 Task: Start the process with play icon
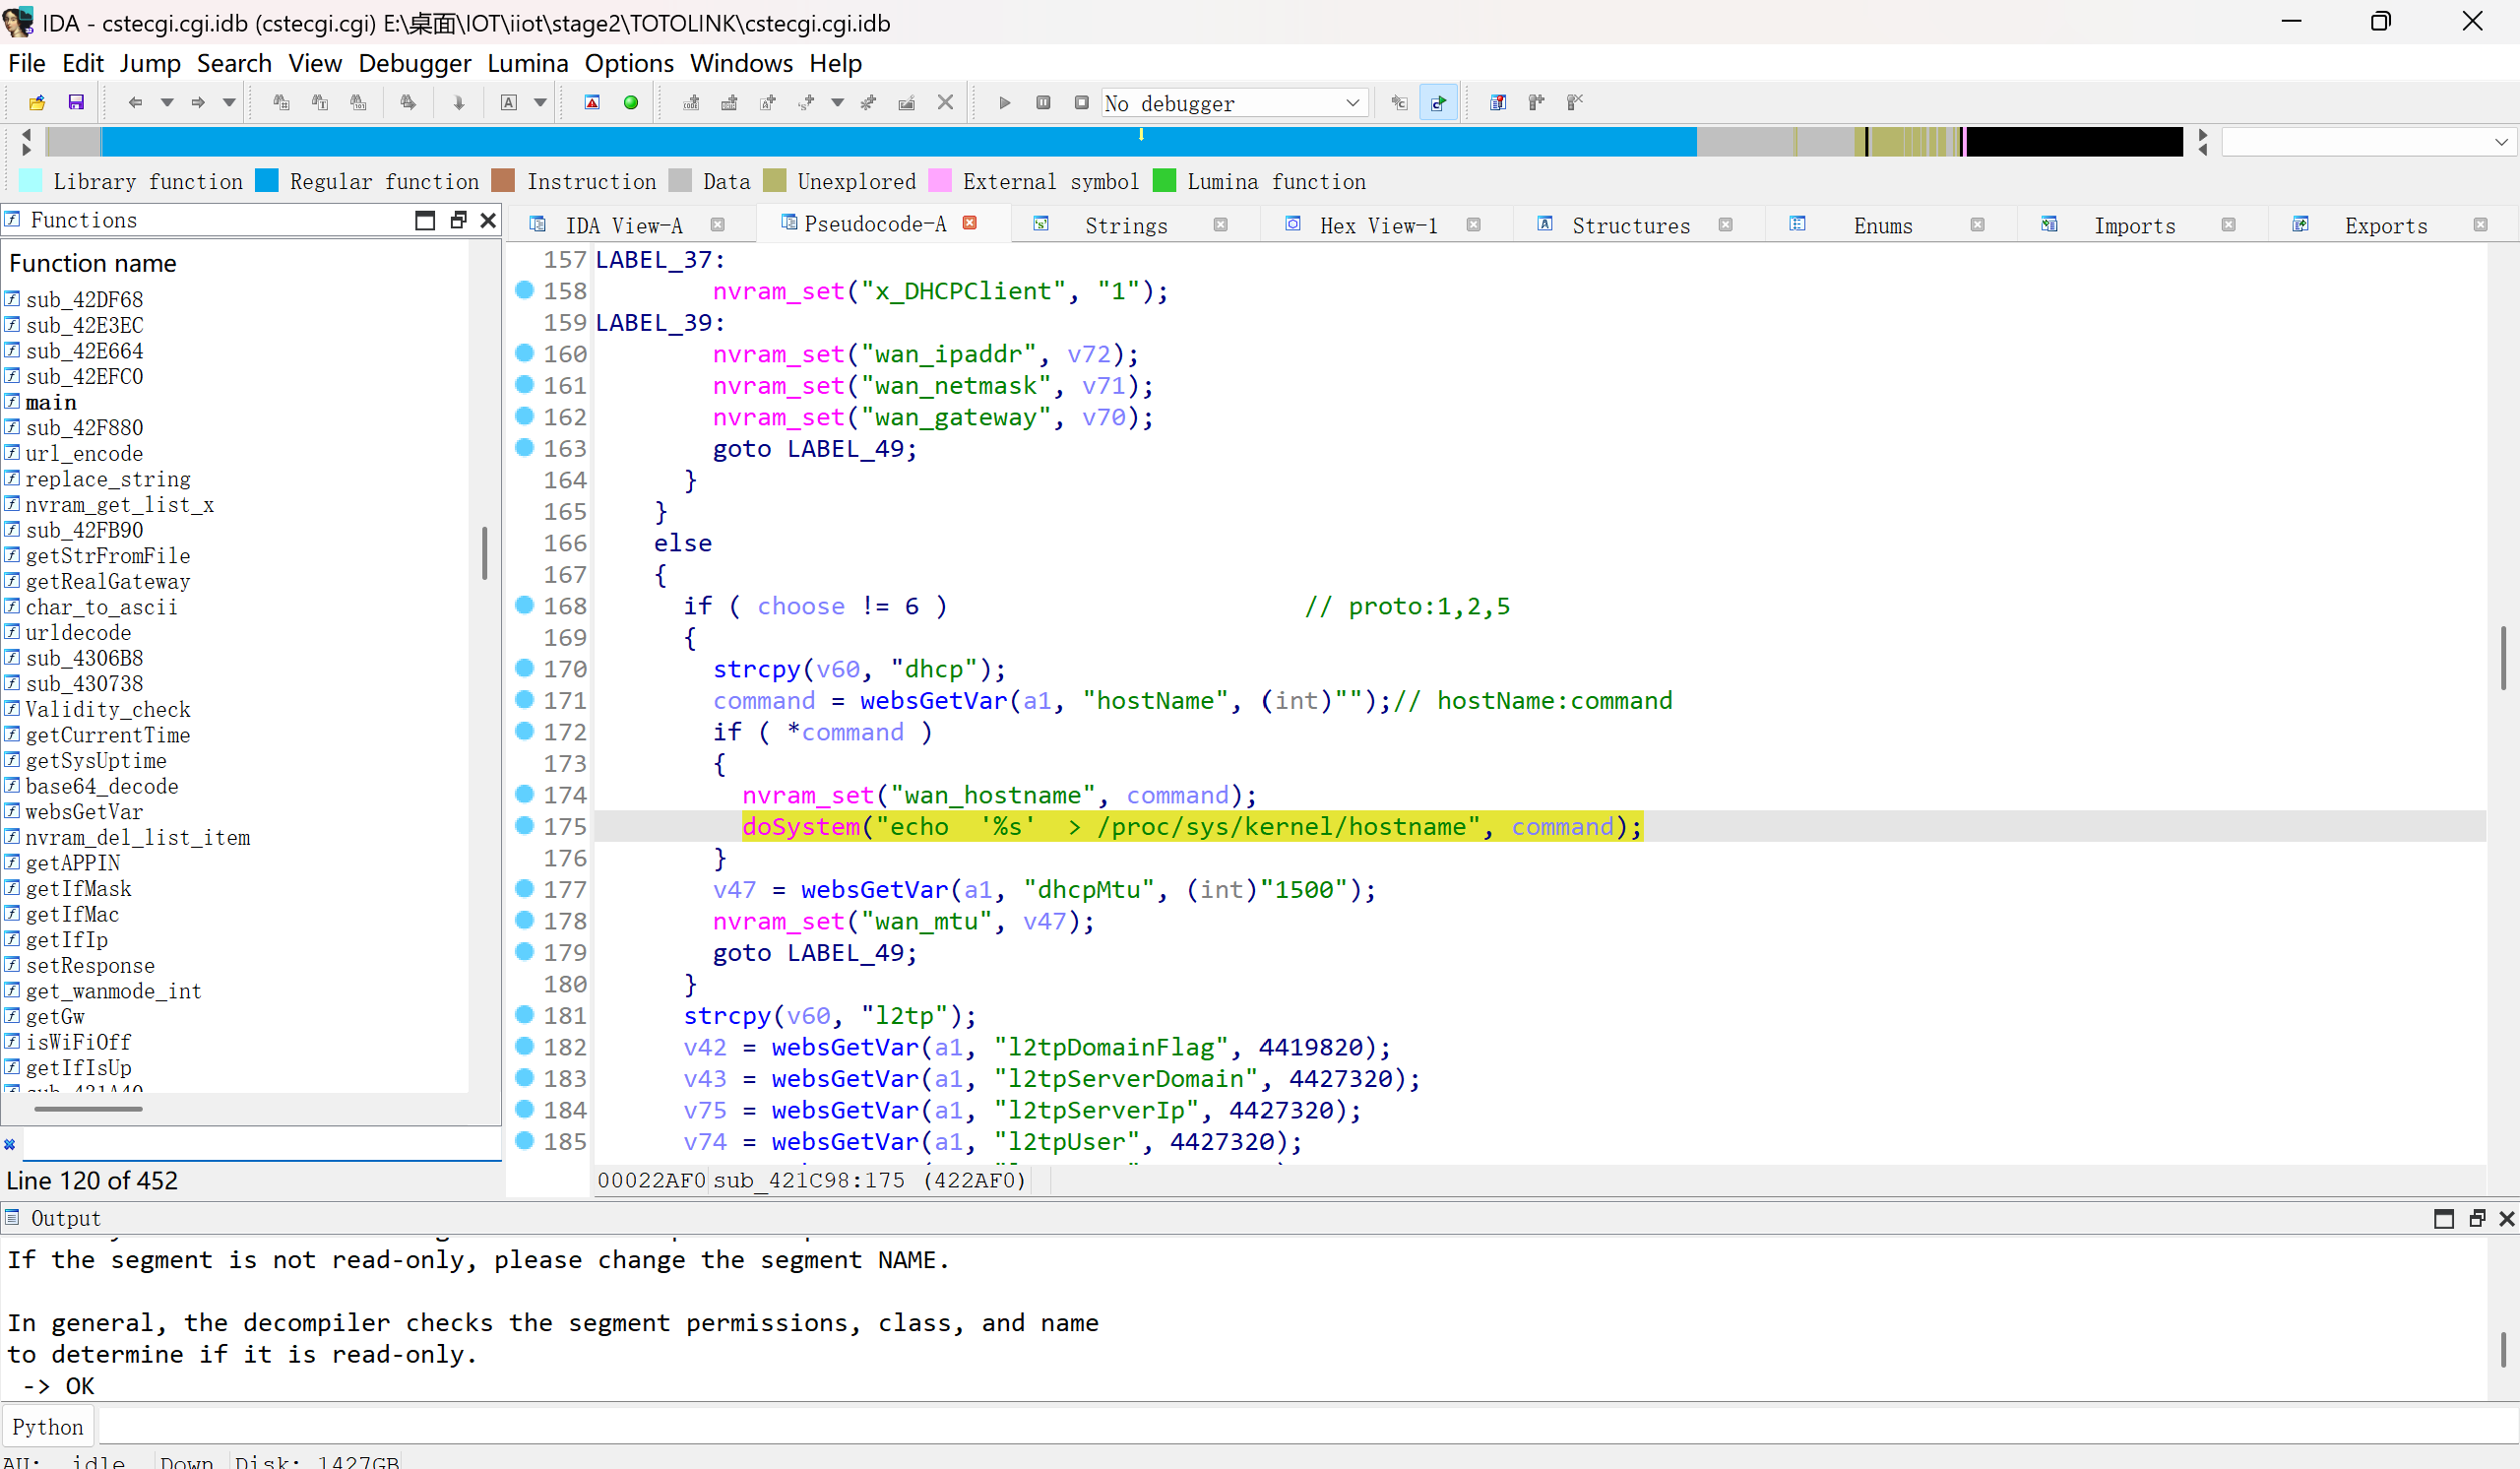coord(1005,102)
